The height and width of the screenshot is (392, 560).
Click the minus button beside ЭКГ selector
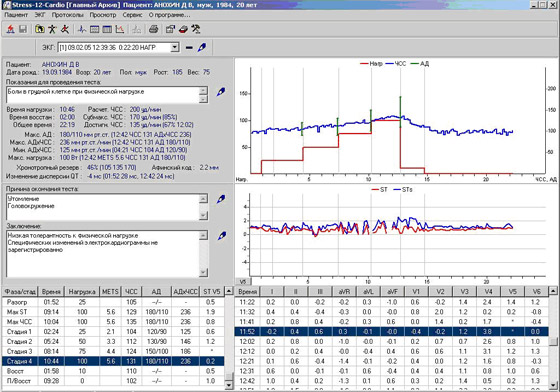click(189, 47)
